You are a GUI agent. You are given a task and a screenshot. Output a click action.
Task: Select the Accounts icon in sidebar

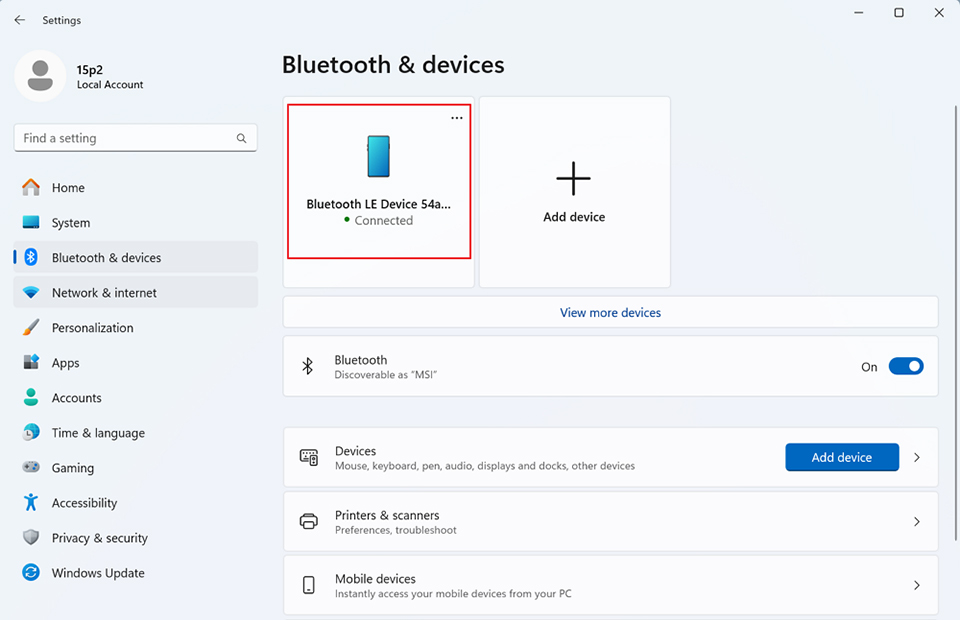coord(31,397)
